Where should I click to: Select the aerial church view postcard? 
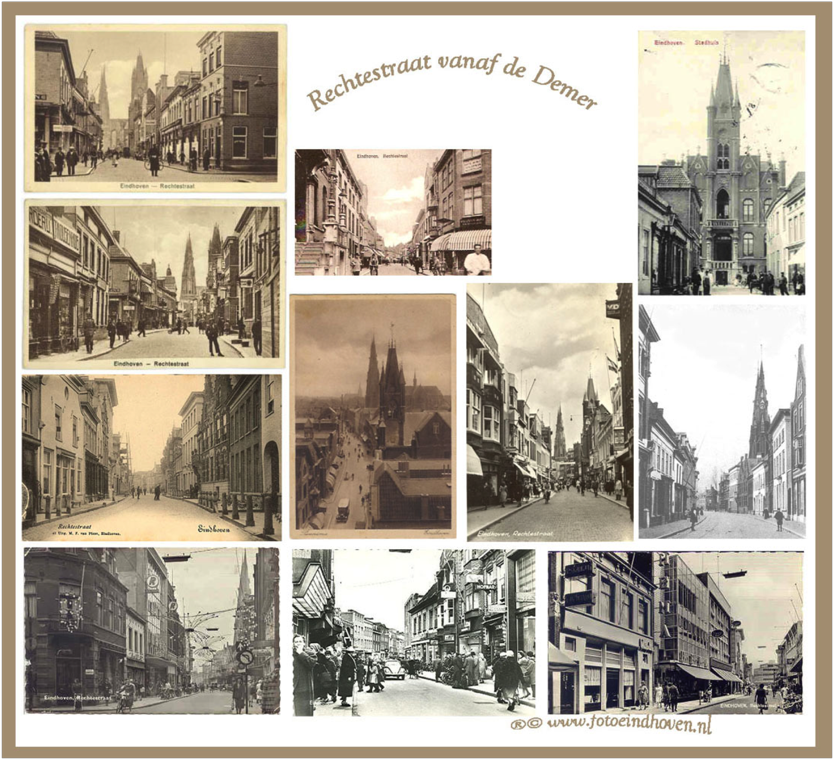(373, 416)
